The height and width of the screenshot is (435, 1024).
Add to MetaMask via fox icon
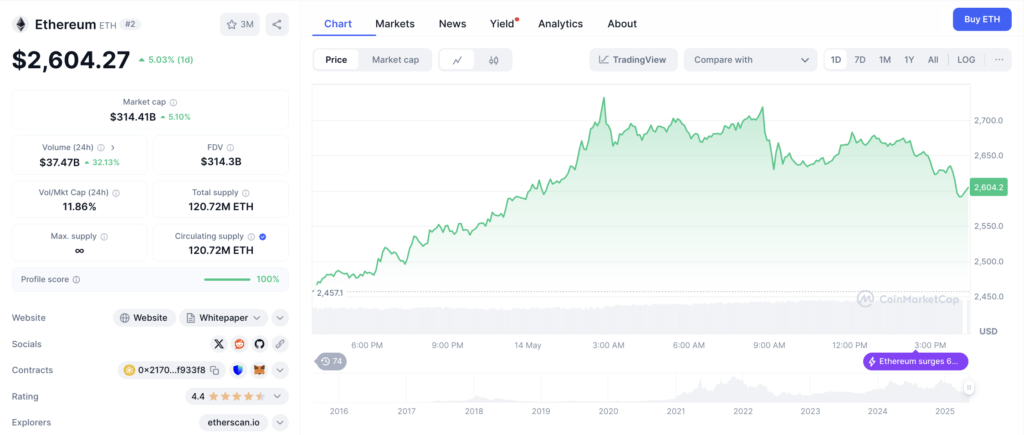click(259, 370)
